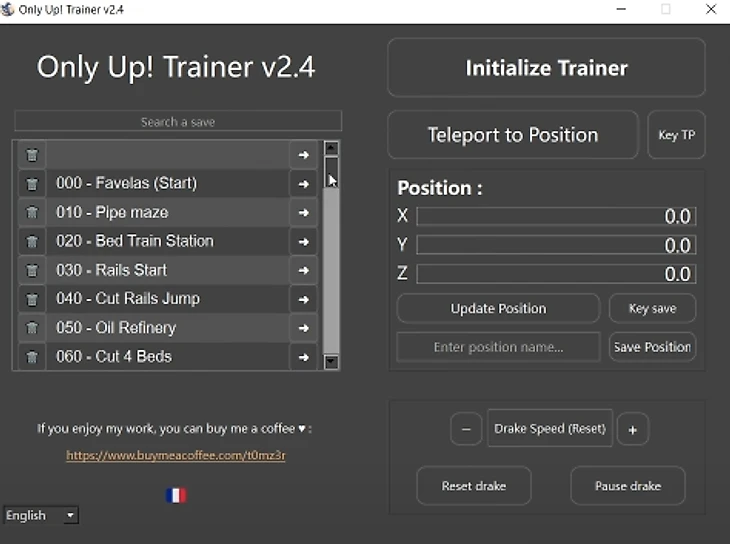Delete the 030 - Rails Start save
The width and height of the screenshot is (730, 544).
(32, 271)
